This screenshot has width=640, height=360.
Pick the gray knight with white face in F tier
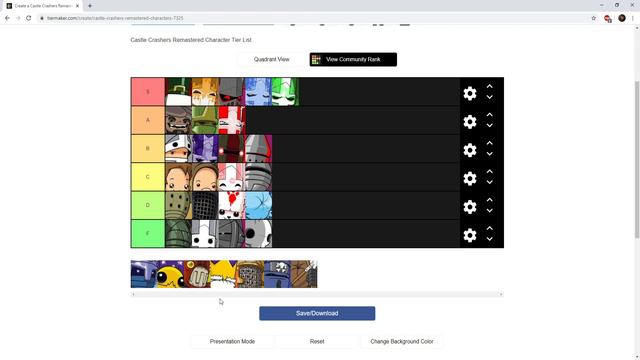click(205, 233)
